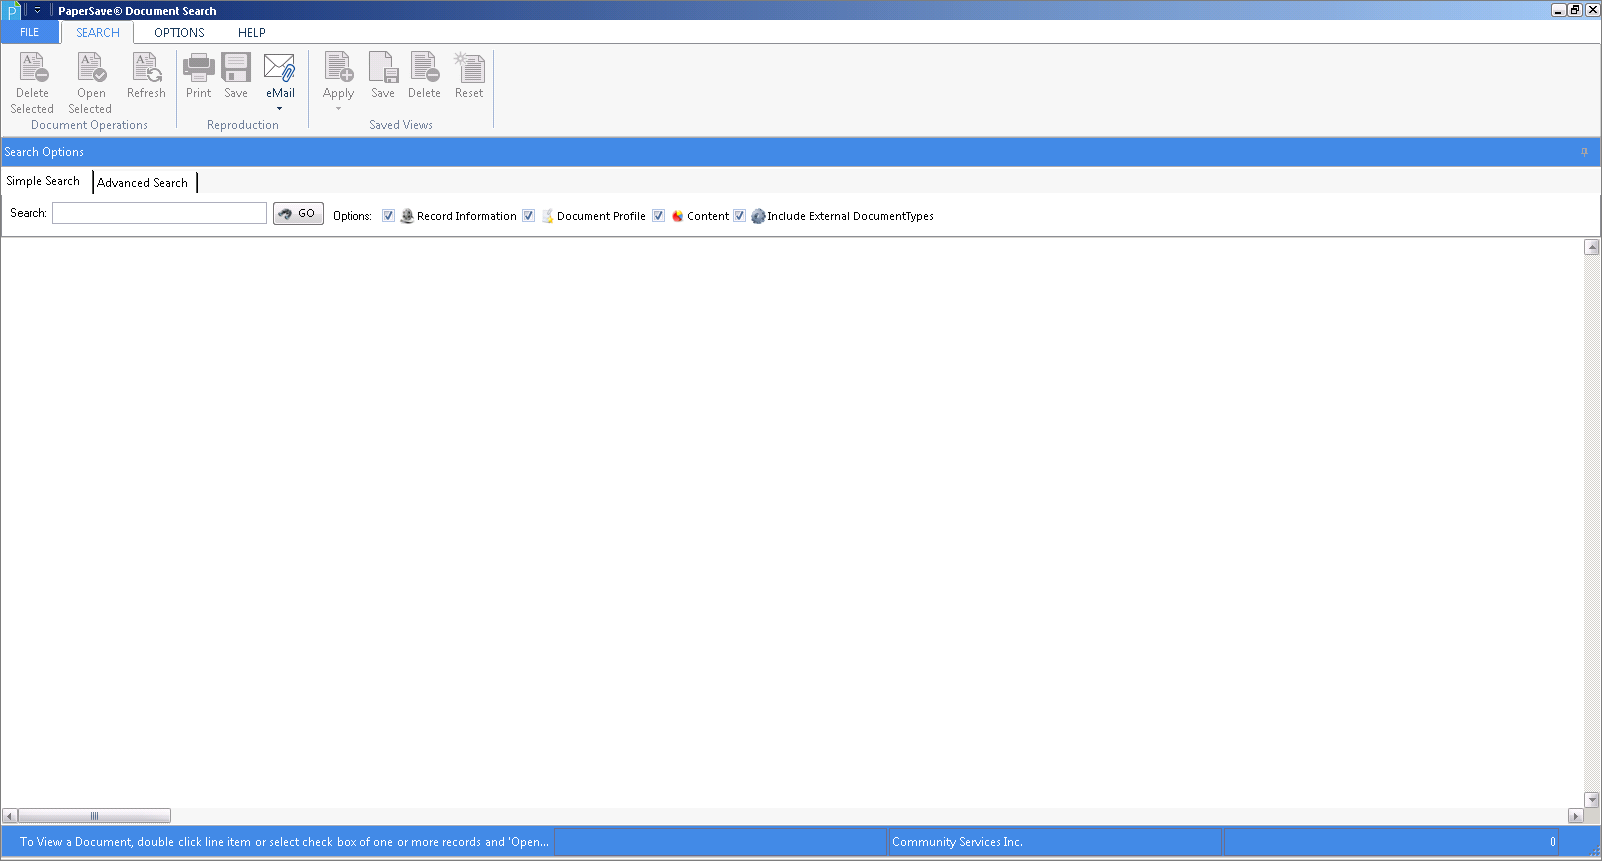
Task: Minimize the PaperSave window
Action: (1559, 10)
